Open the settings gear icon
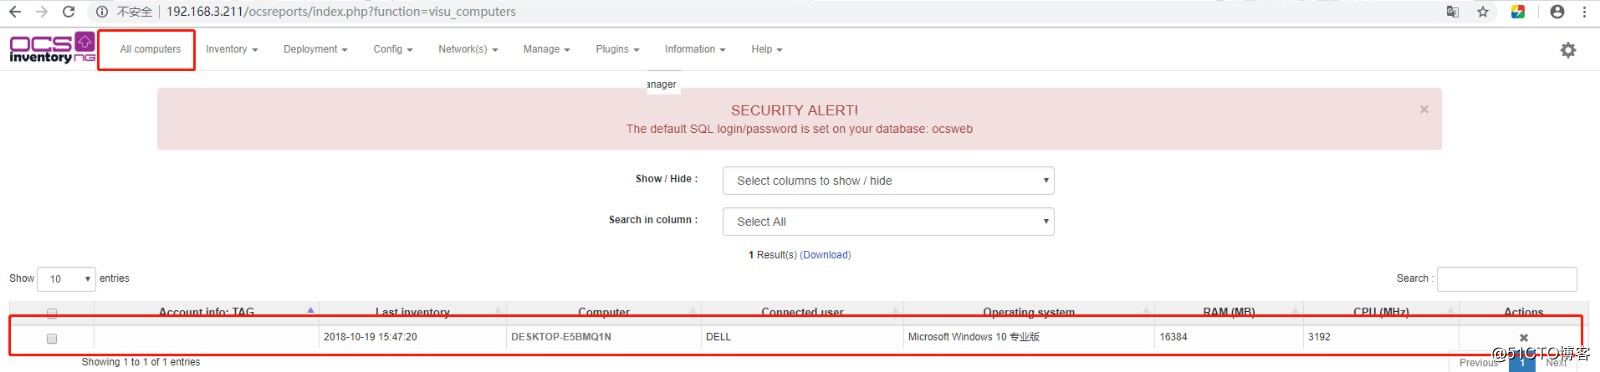Image resolution: width=1600 pixels, height=372 pixels. pyautogui.click(x=1568, y=50)
